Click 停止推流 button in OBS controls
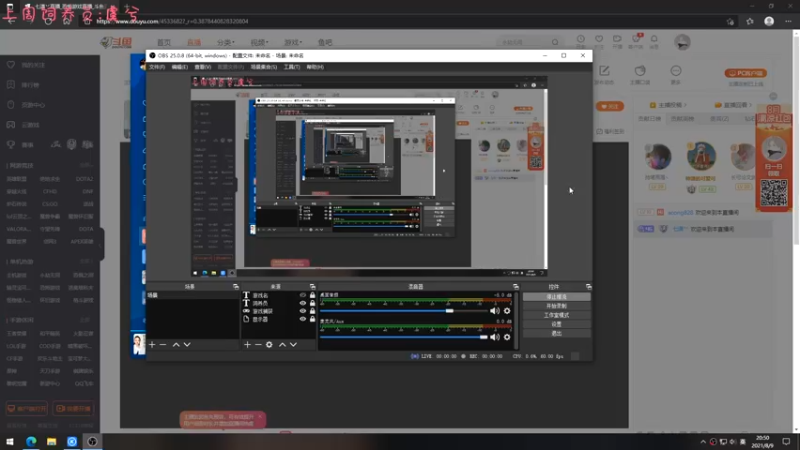 (556, 296)
